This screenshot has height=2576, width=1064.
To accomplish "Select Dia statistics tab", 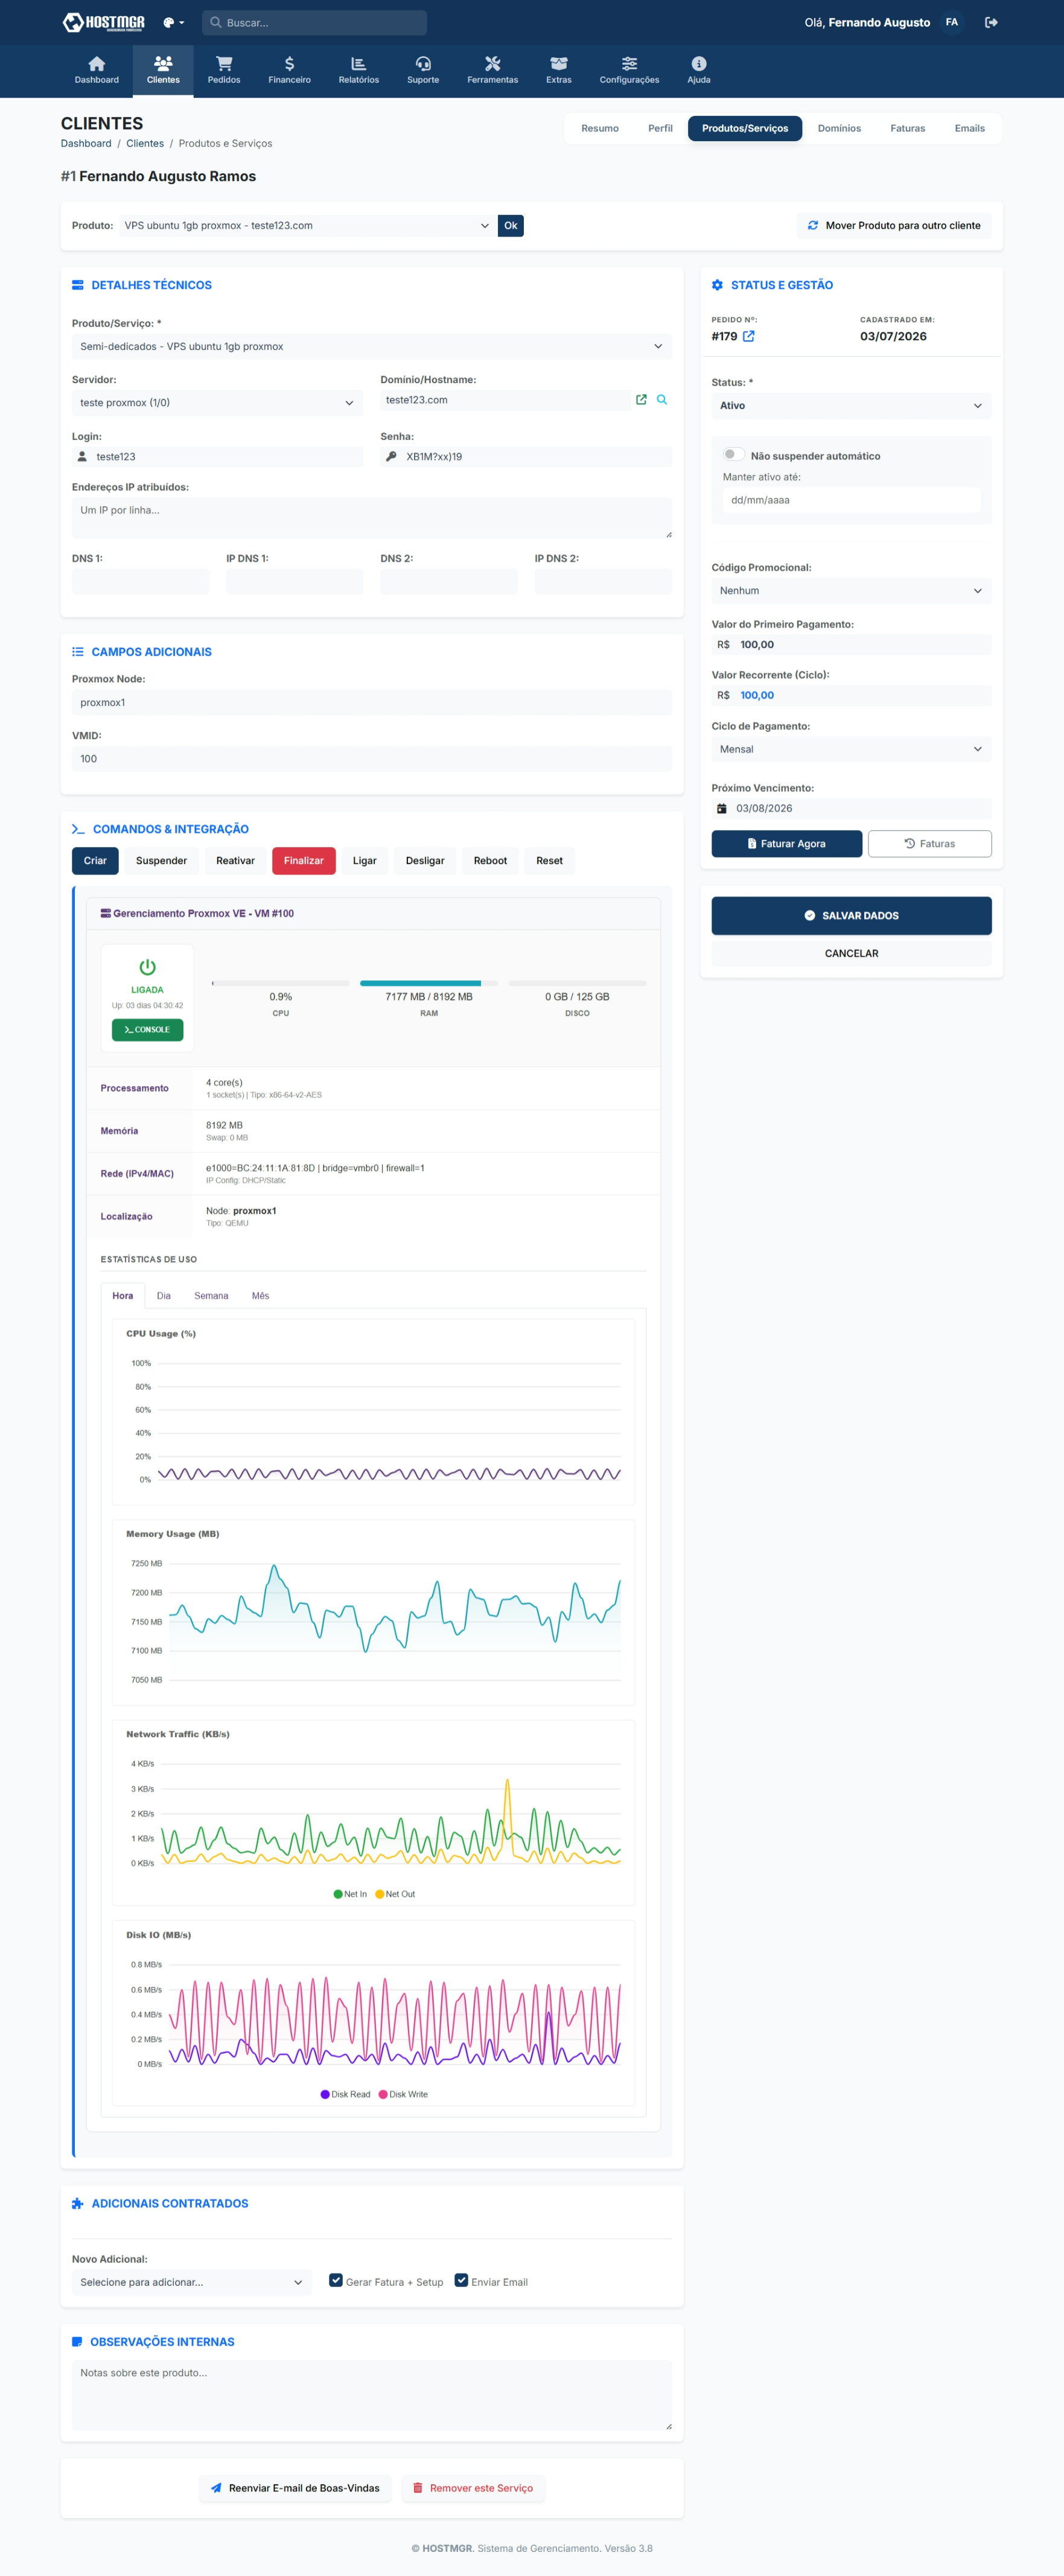I will pos(164,1295).
